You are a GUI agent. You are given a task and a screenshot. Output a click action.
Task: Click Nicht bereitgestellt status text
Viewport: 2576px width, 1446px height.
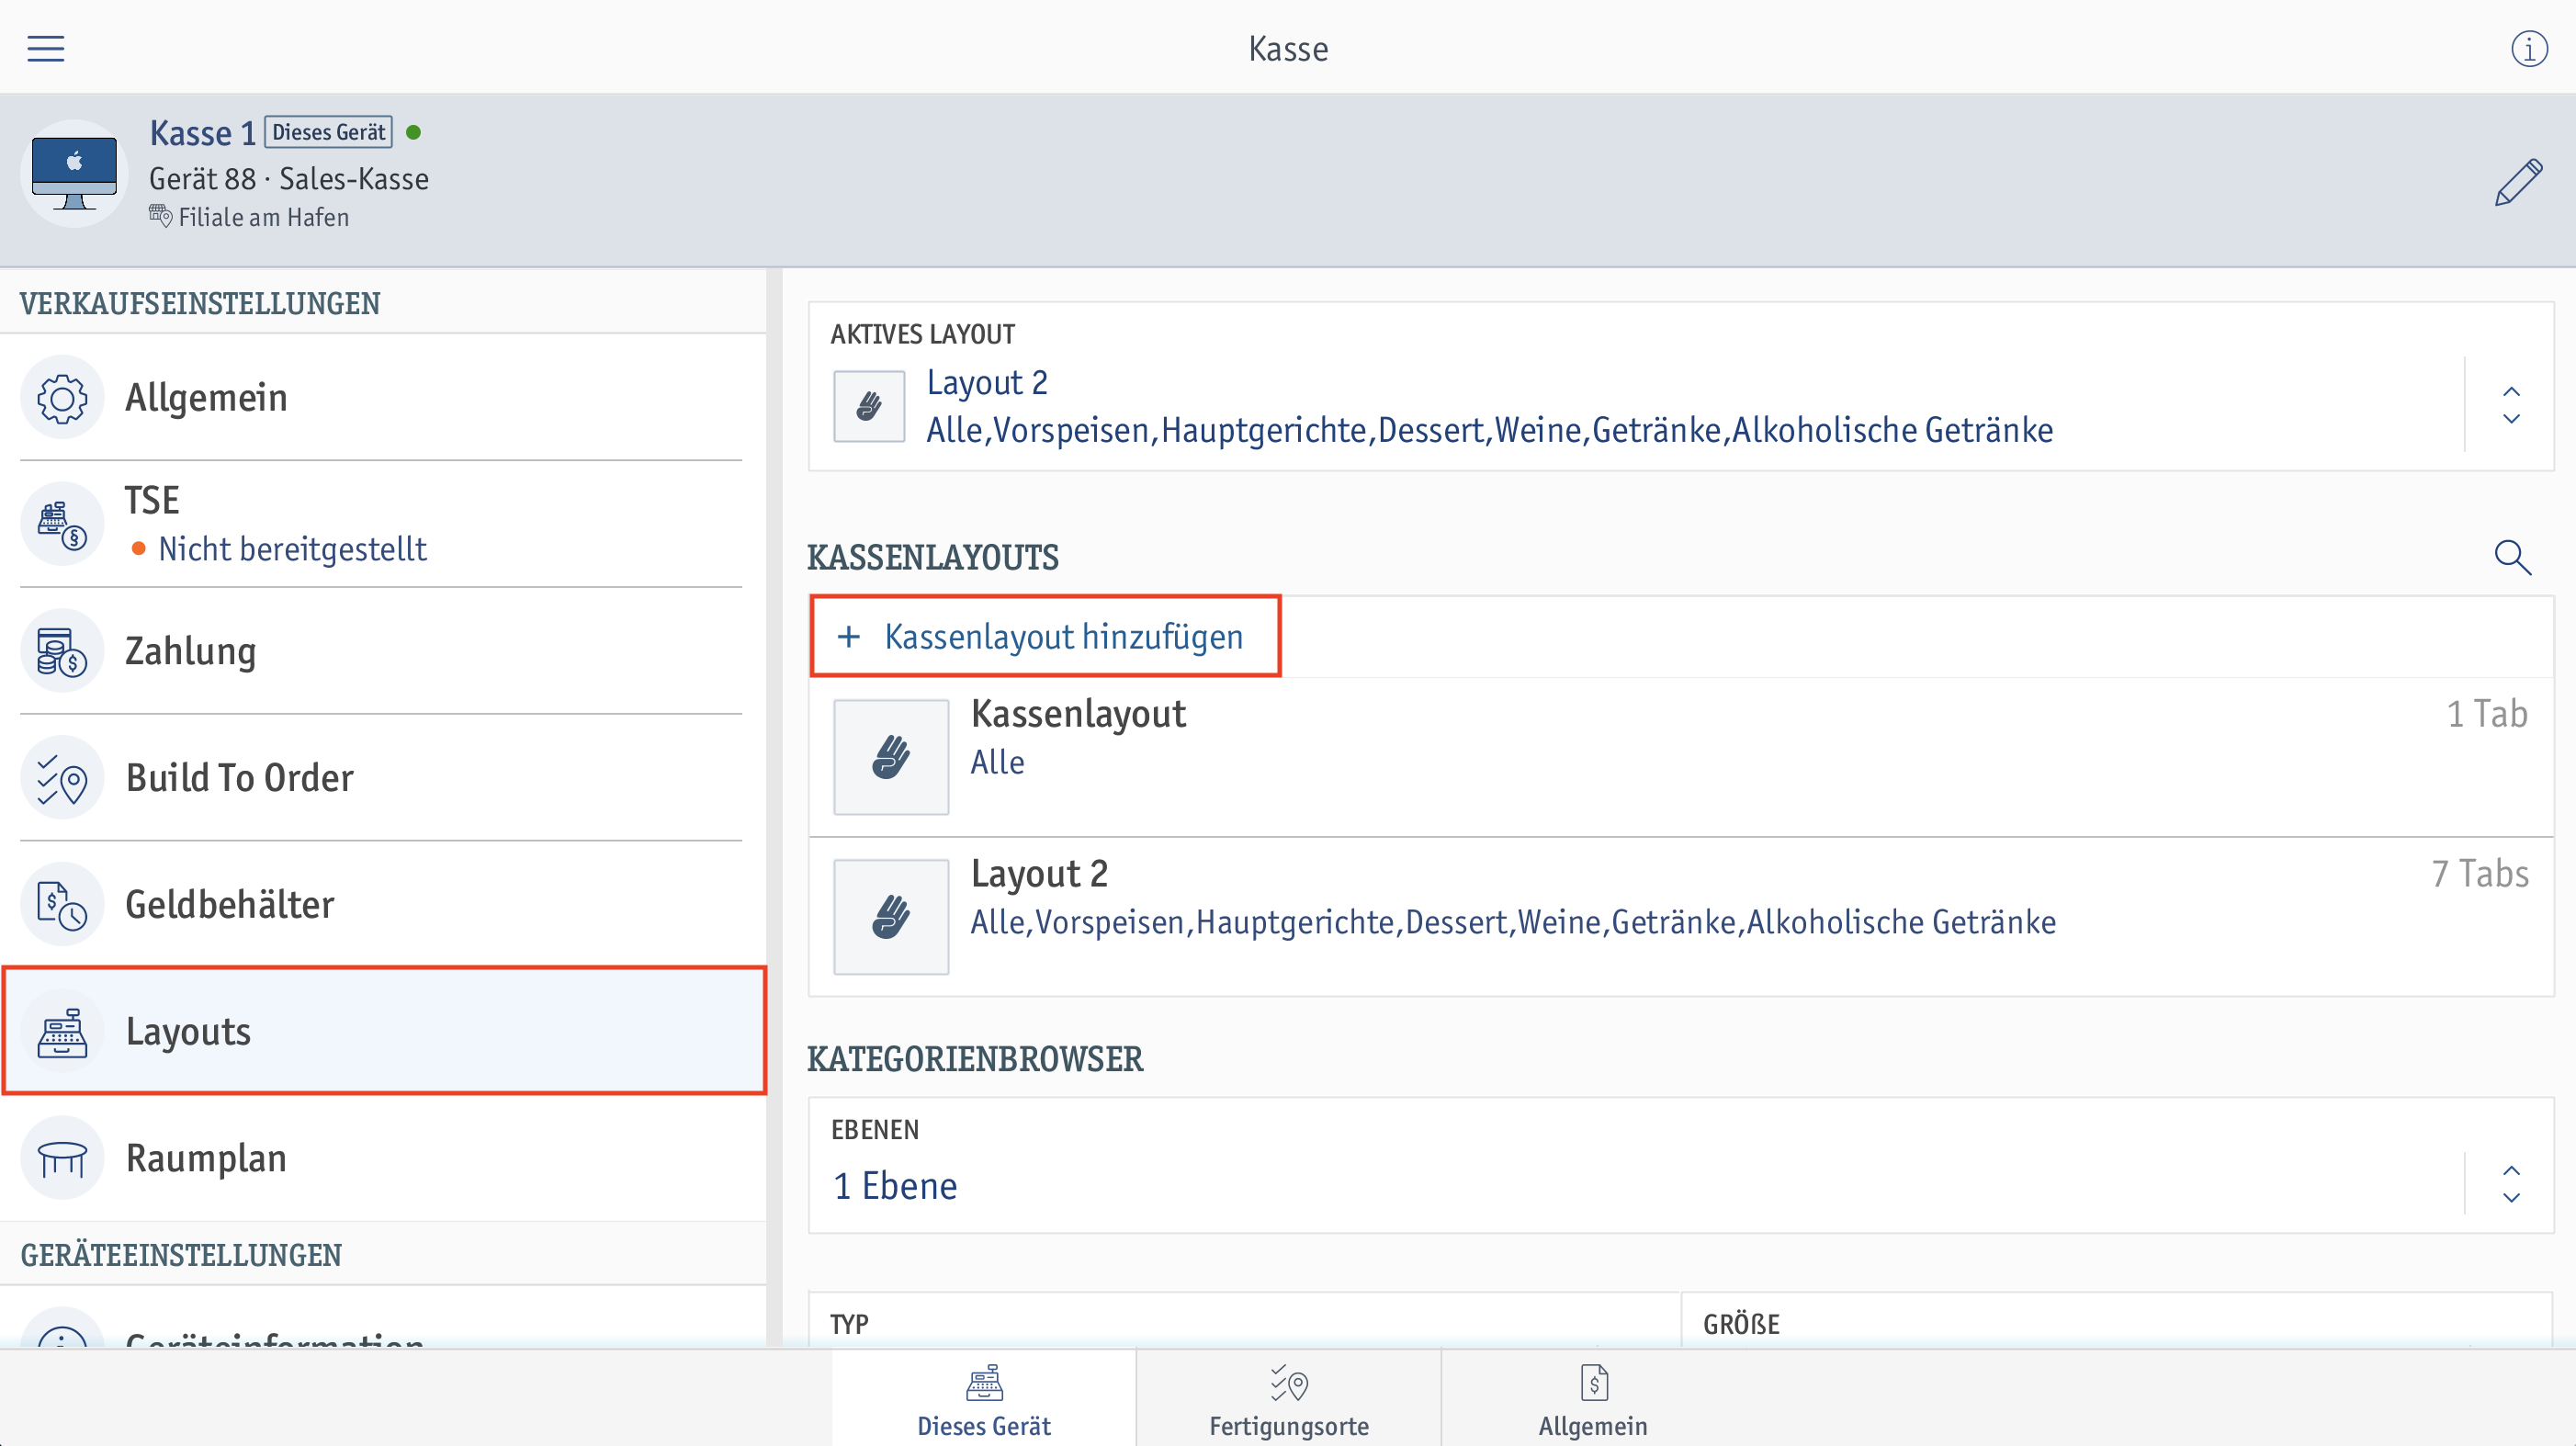(292, 549)
